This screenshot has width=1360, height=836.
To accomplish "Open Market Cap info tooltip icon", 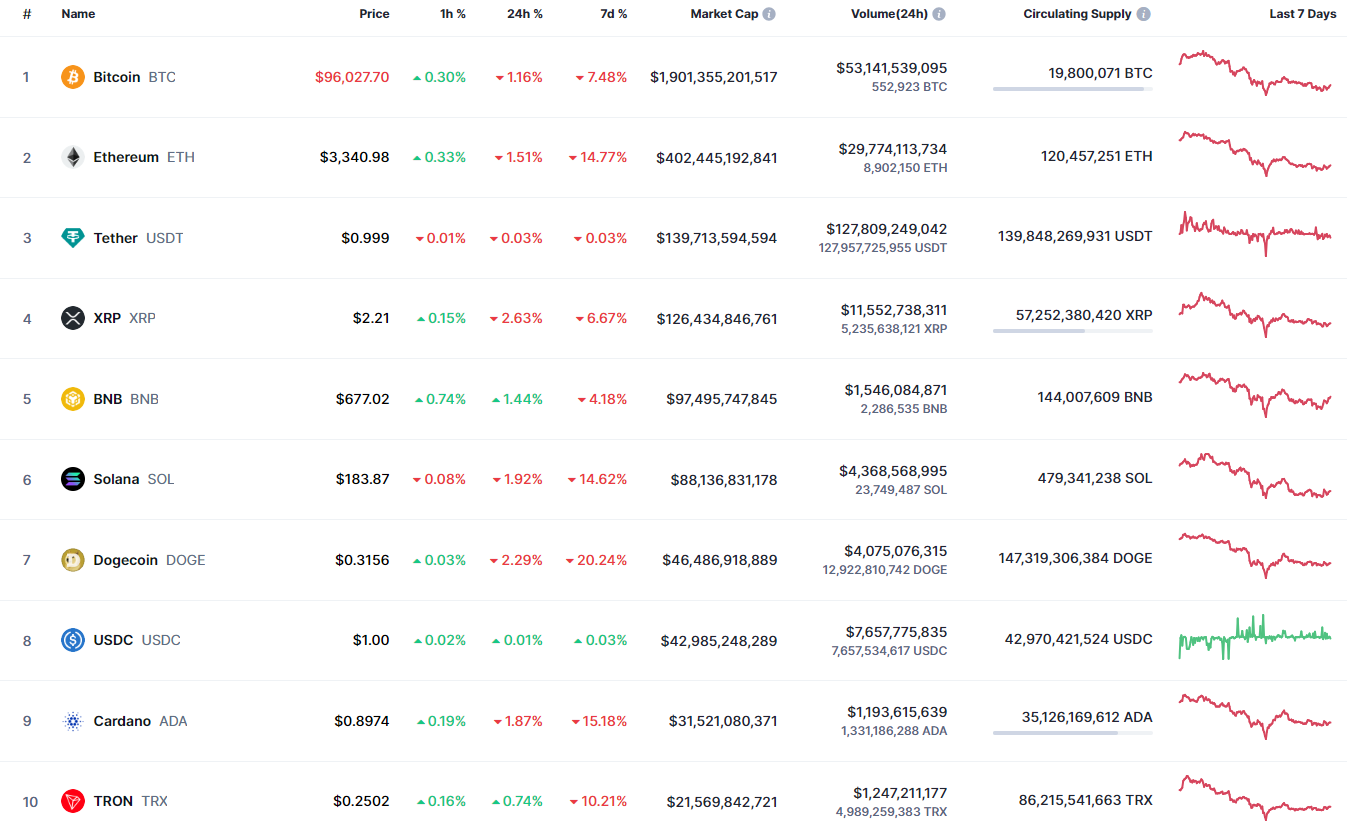I will 769,15.
